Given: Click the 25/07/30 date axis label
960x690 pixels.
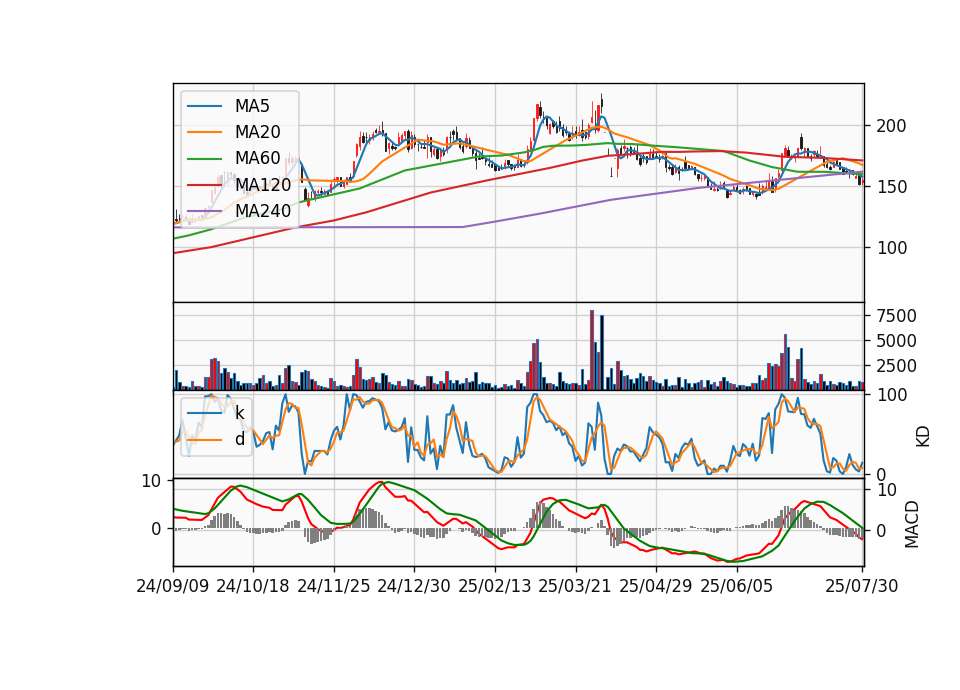Looking at the screenshot, I should coord(862,586).
